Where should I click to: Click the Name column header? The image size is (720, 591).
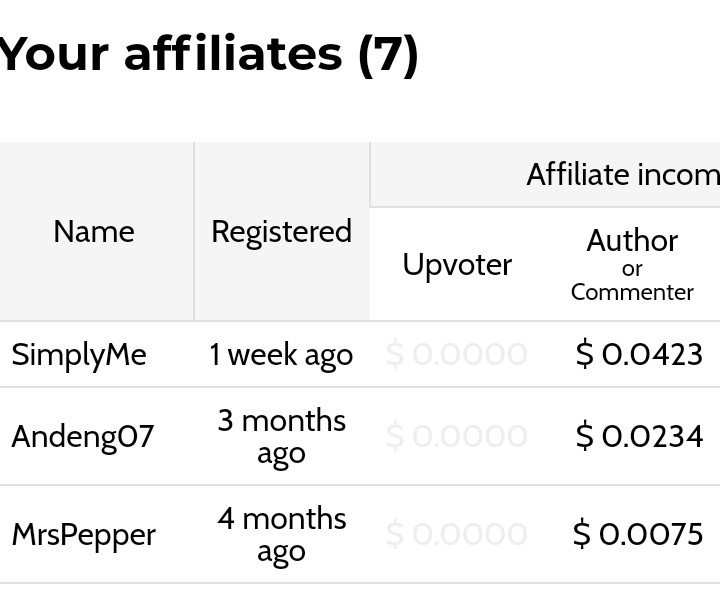point(94,231)
